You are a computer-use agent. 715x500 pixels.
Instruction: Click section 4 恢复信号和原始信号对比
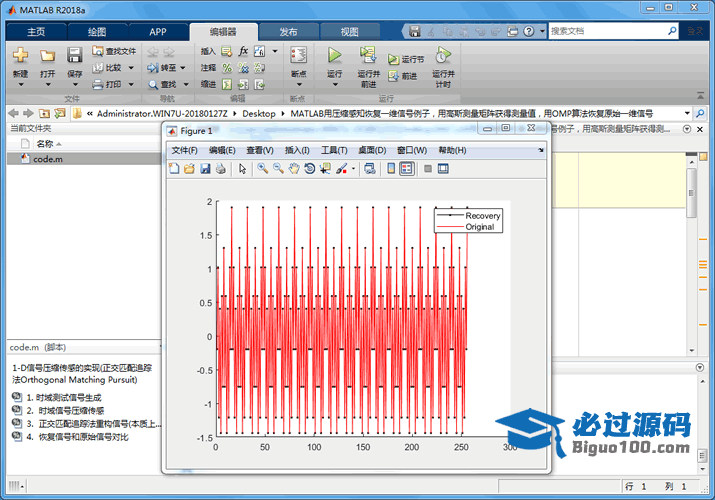point(77,437)
